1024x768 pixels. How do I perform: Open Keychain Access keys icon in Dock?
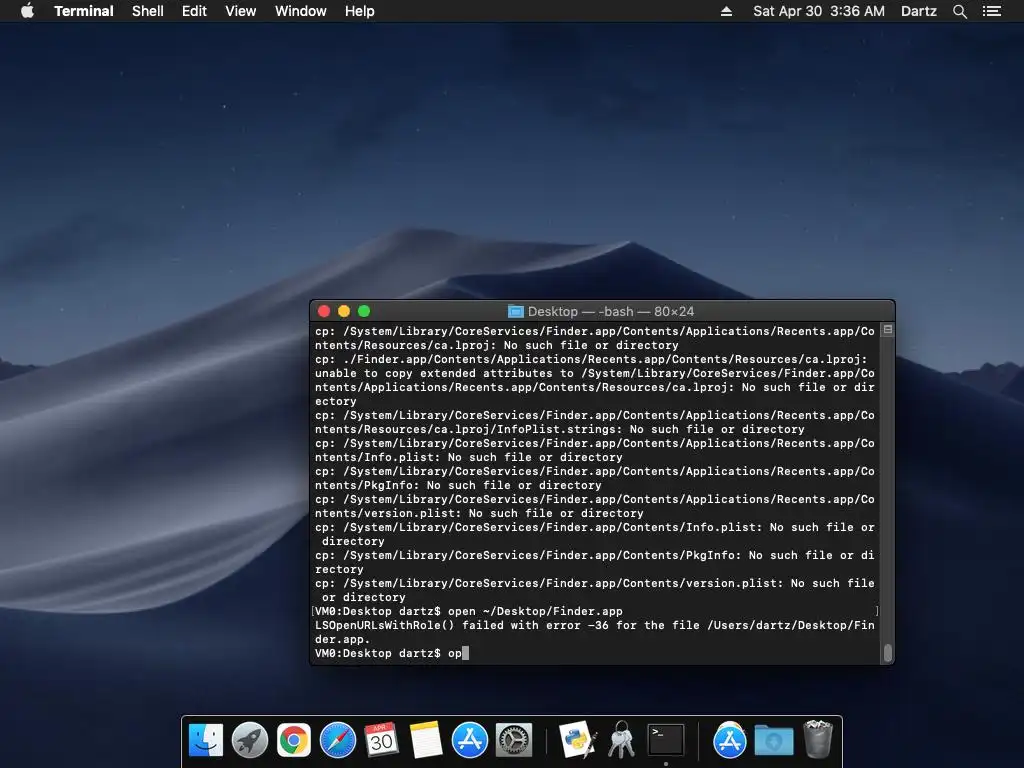tap(622, 741)
